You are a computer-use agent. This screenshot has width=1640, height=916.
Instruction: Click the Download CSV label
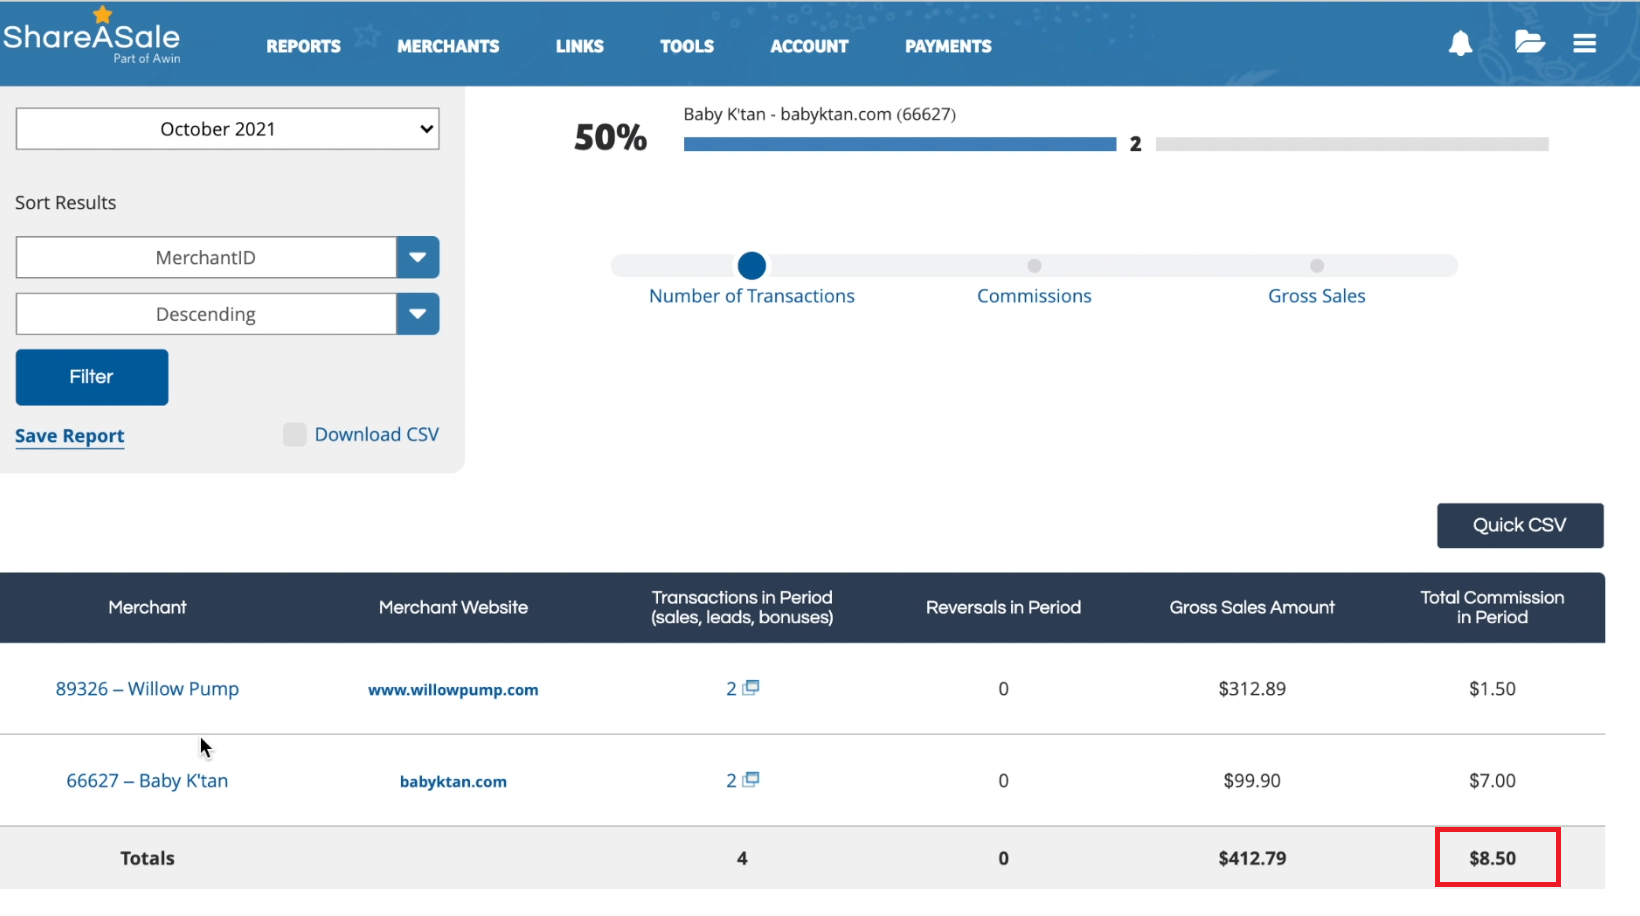pos(377,434)
